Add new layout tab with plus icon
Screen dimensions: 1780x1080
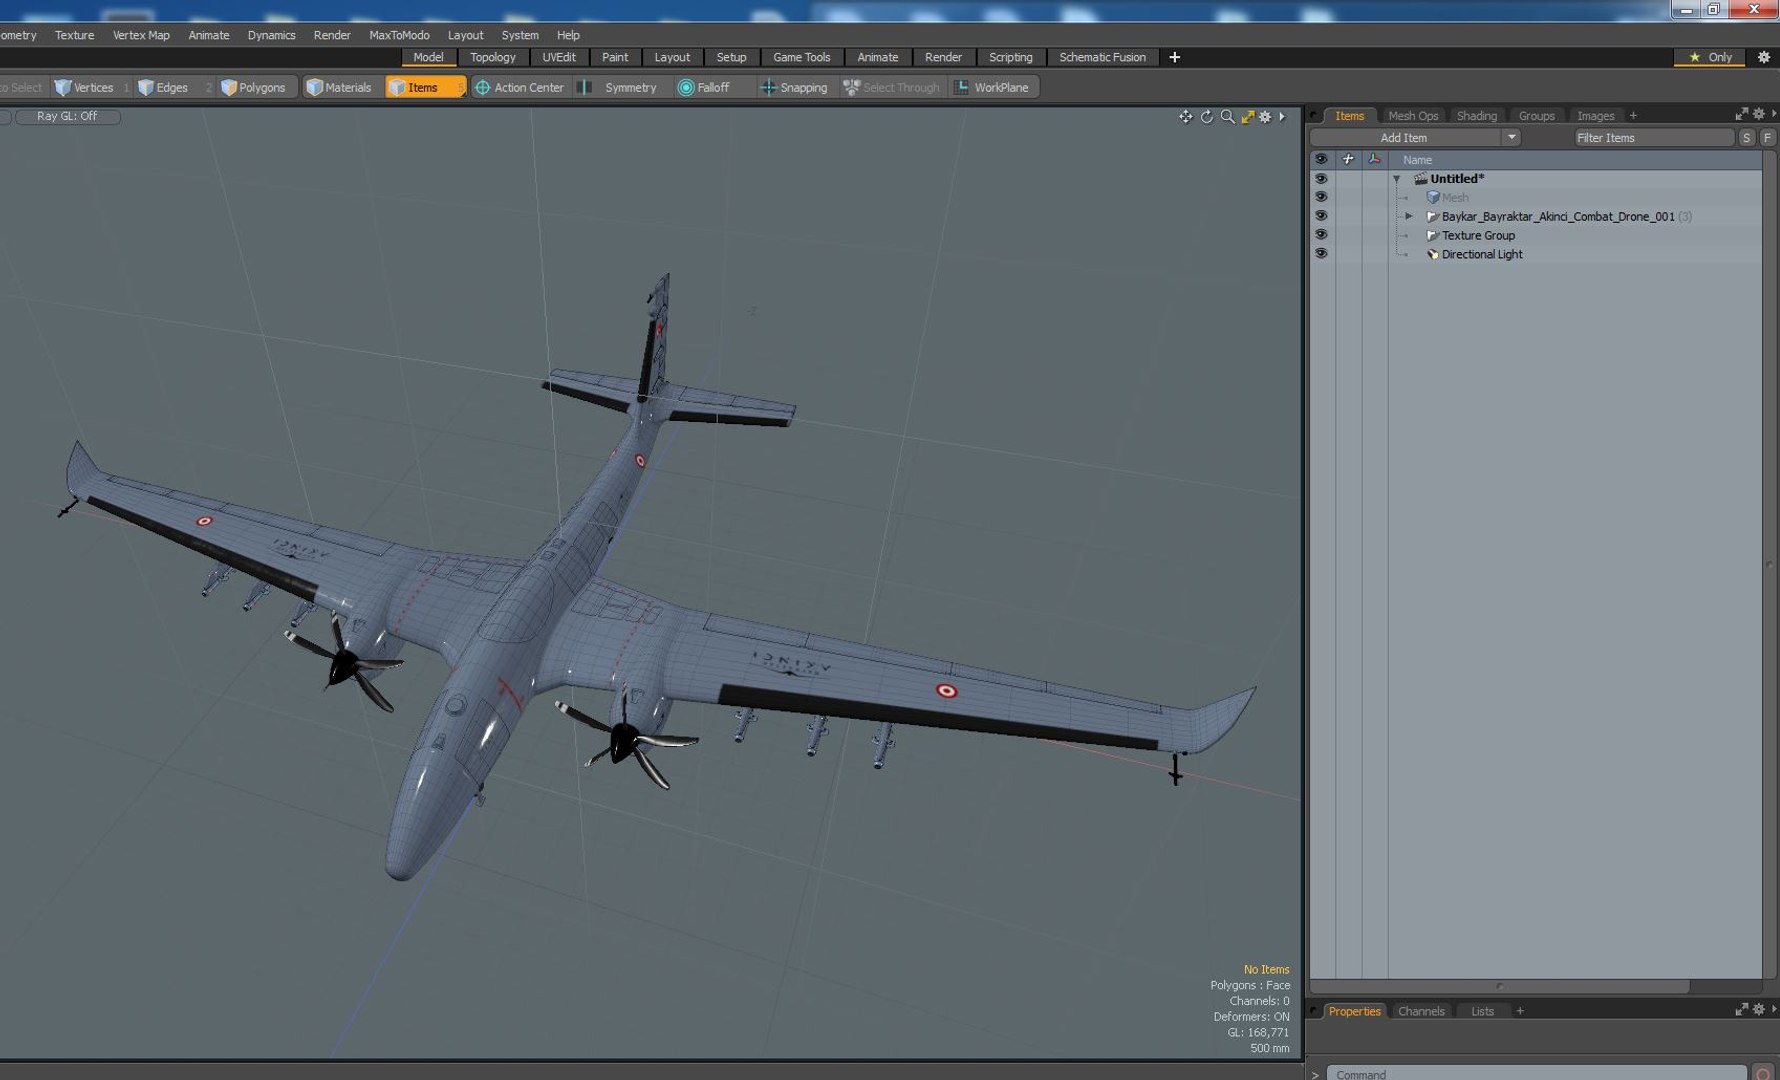click(x=1174, y=57)
